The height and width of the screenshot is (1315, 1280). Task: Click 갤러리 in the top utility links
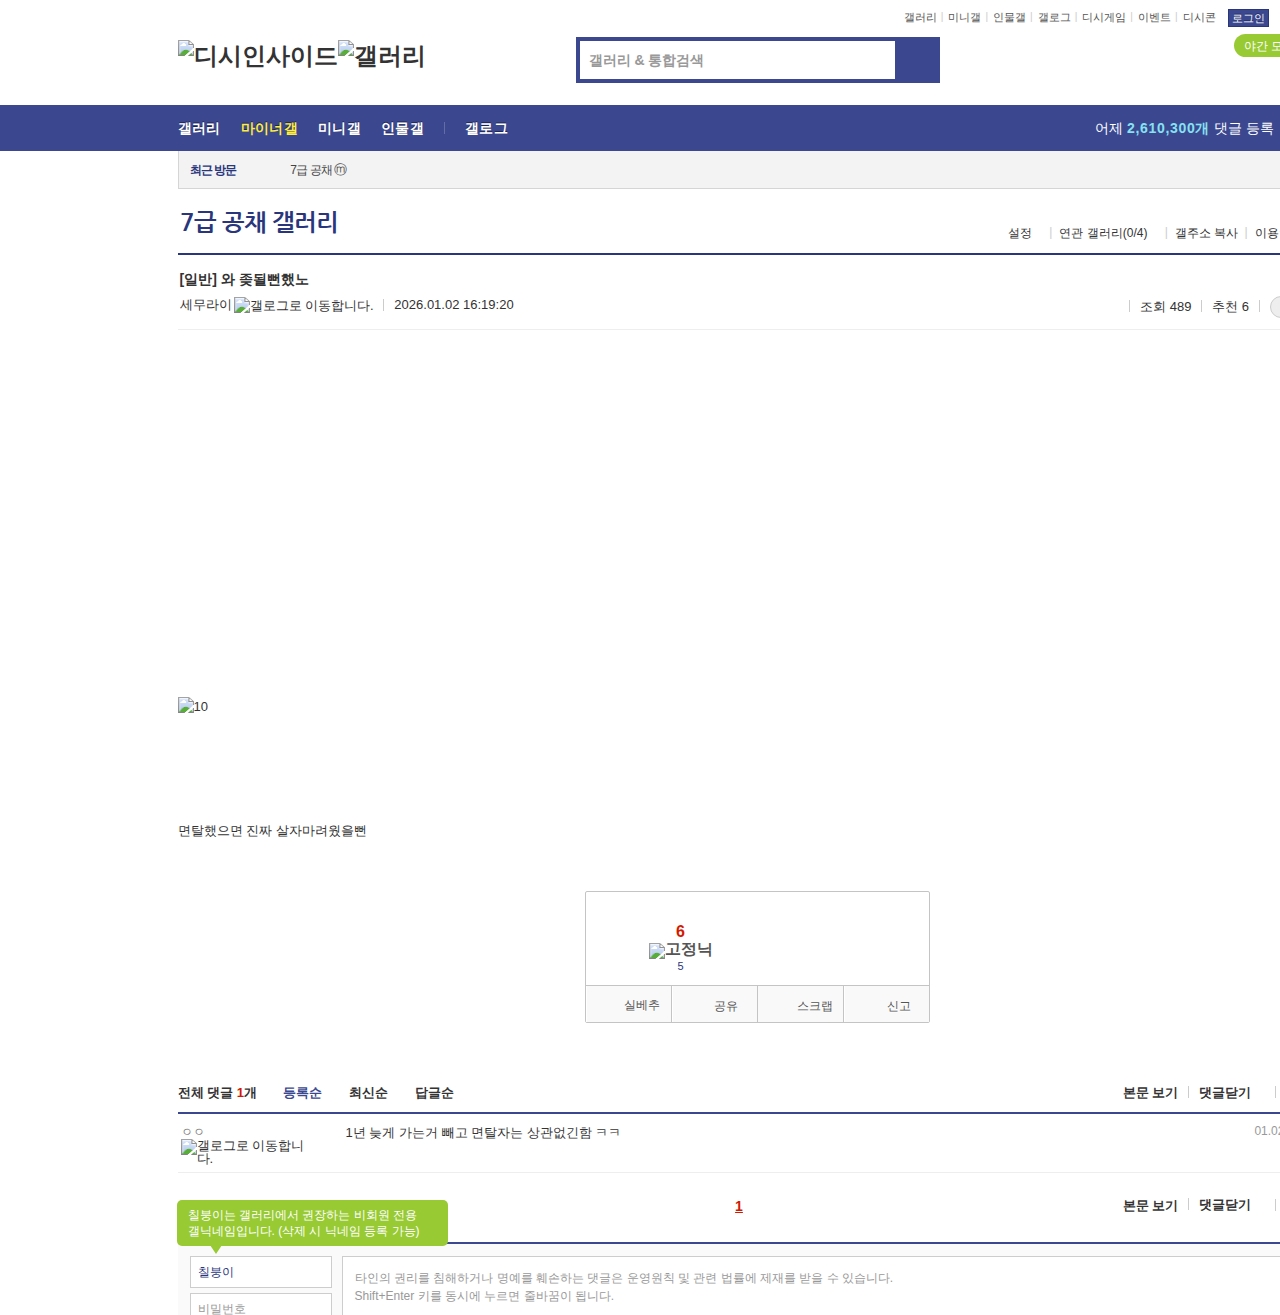[920, 18]
